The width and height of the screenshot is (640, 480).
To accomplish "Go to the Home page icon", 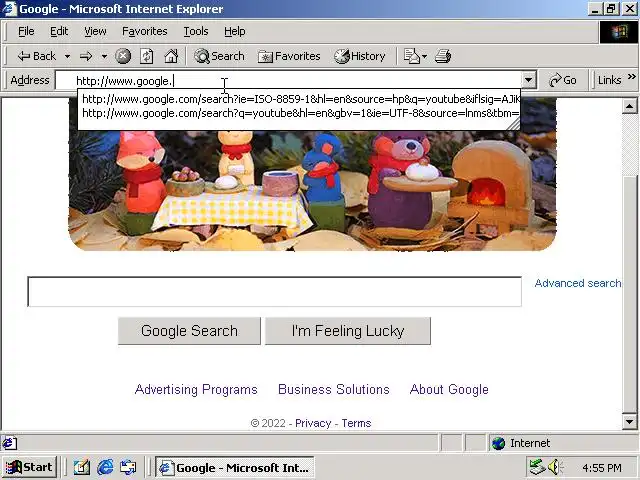I will pyautogui.click(x=171, y=56).
